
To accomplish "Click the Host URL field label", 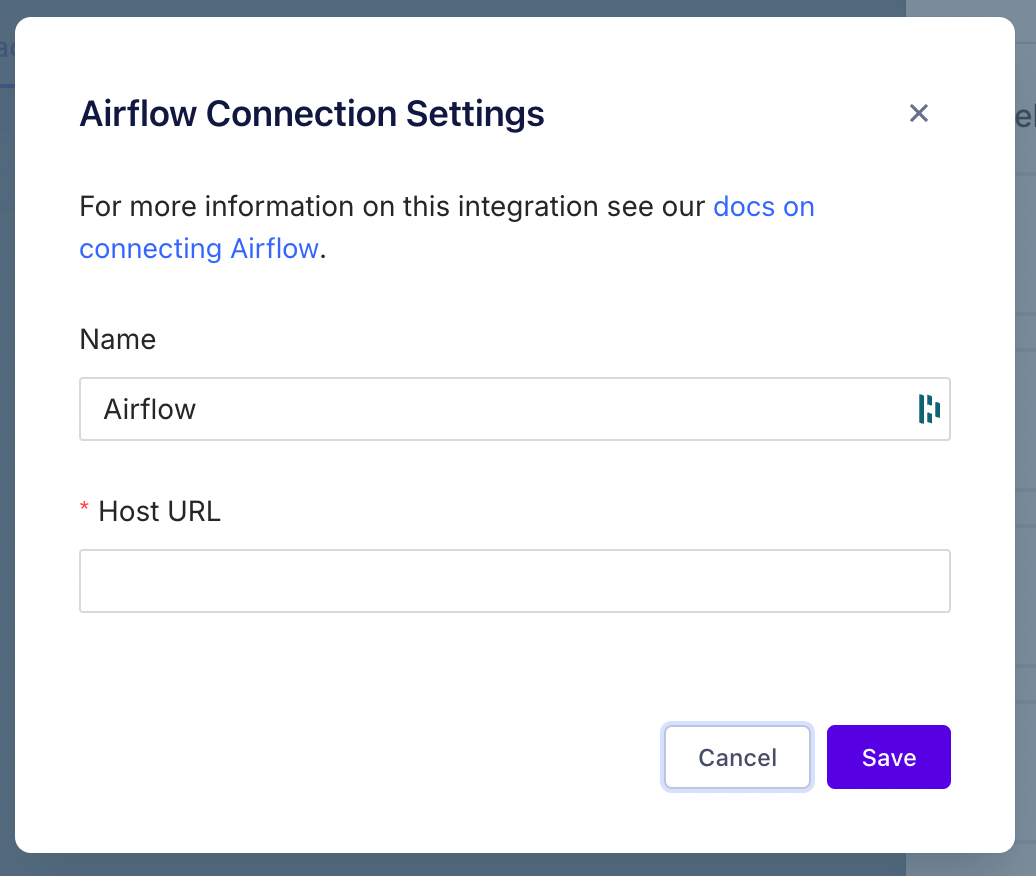I will 158,511.
